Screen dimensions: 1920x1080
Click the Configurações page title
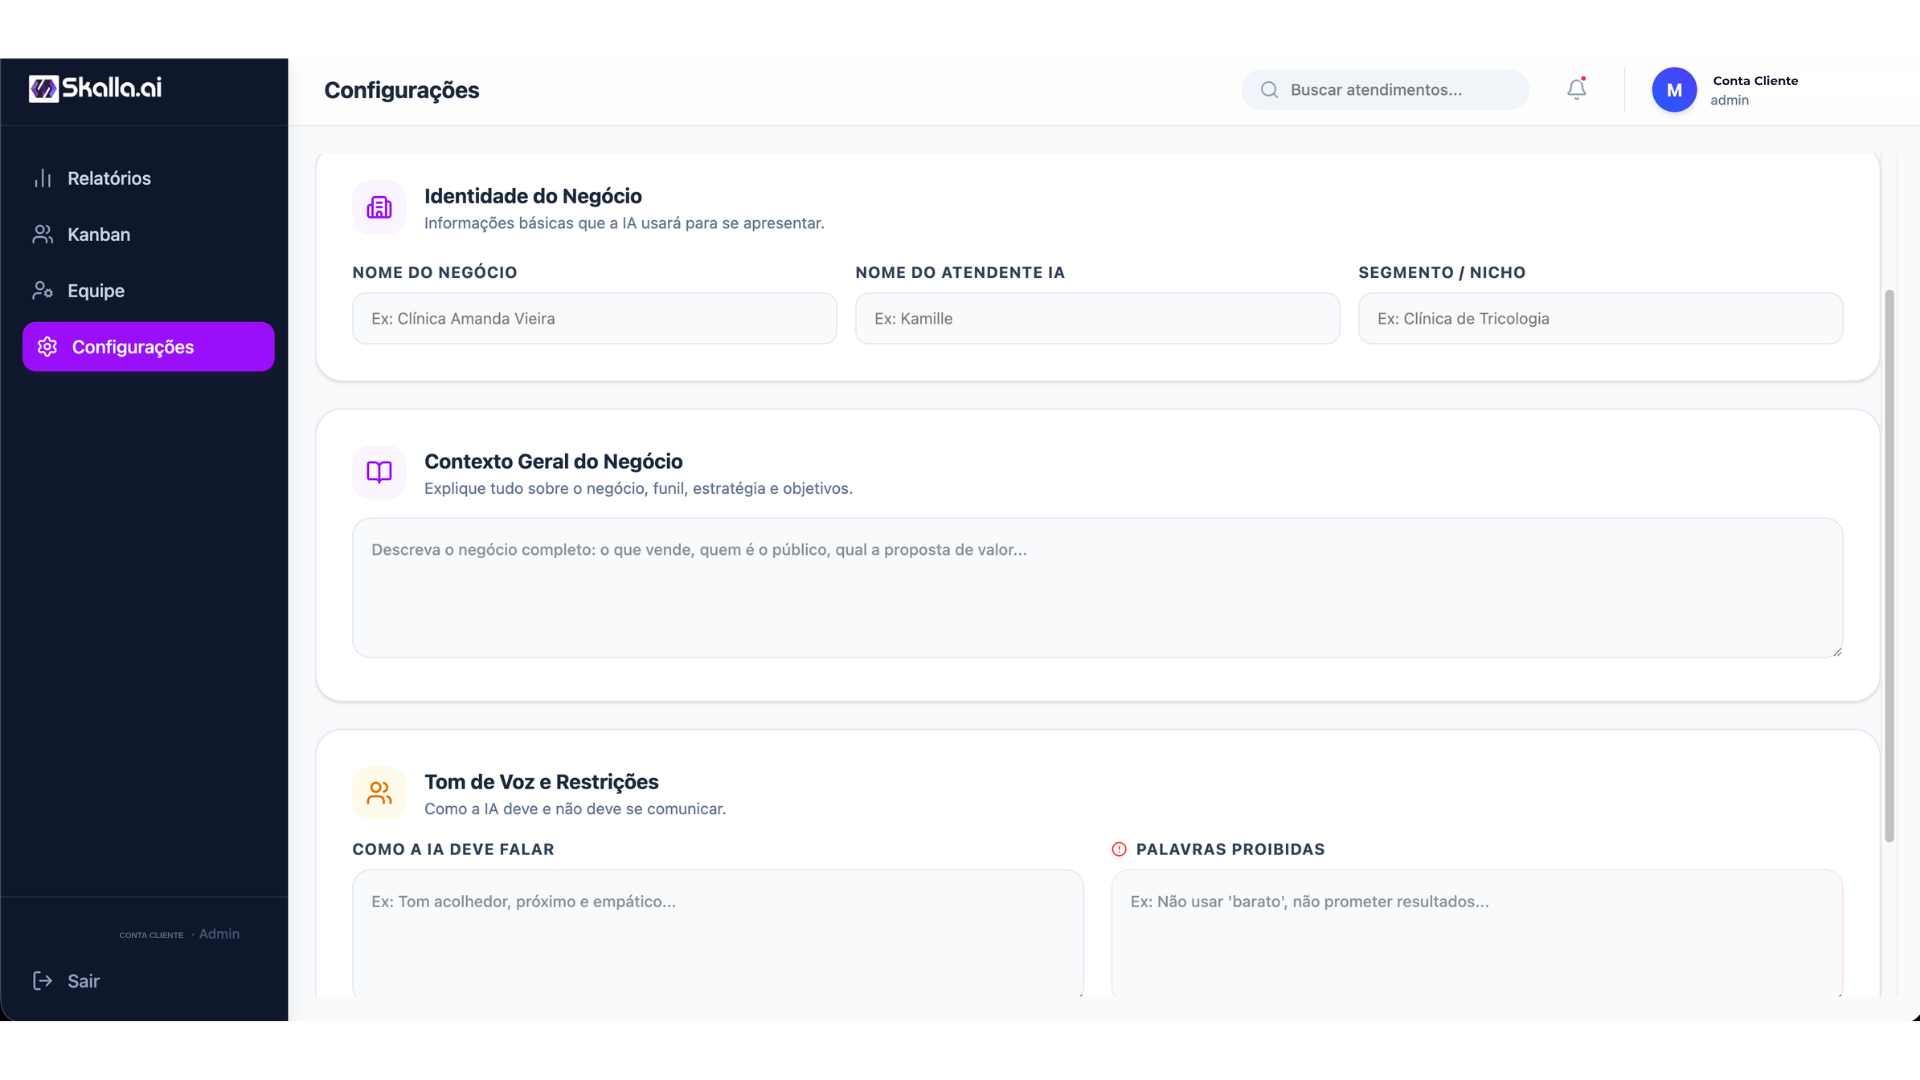click(x=401, y=90)
